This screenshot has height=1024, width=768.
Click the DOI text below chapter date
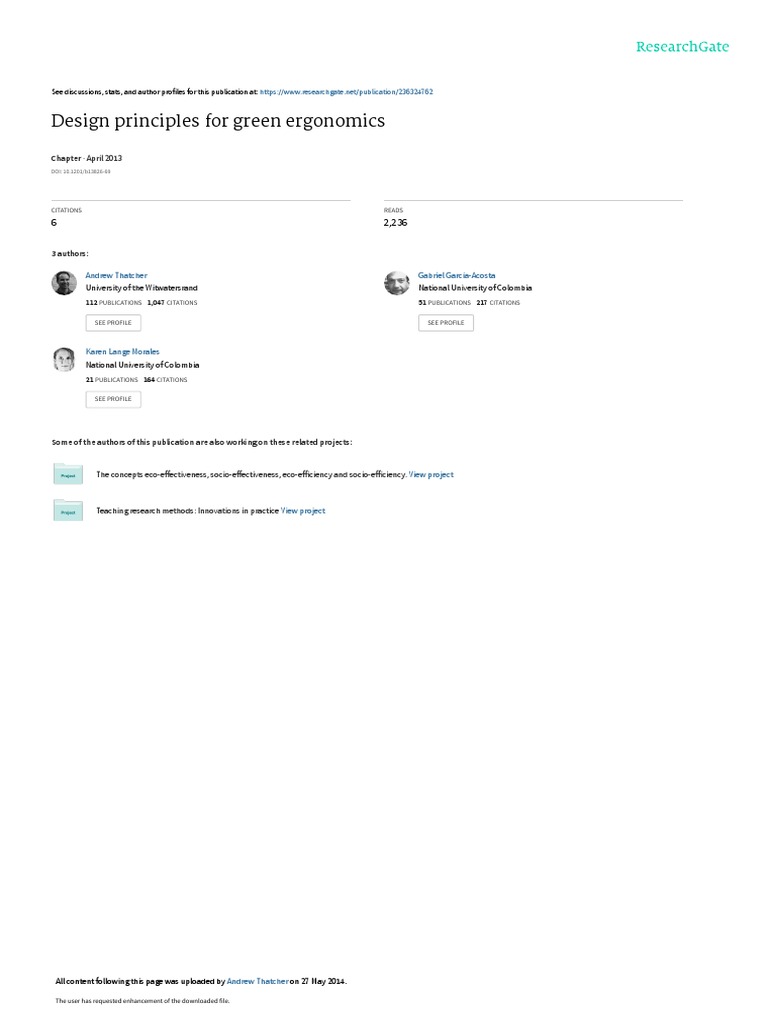click(x=81, y=172)
